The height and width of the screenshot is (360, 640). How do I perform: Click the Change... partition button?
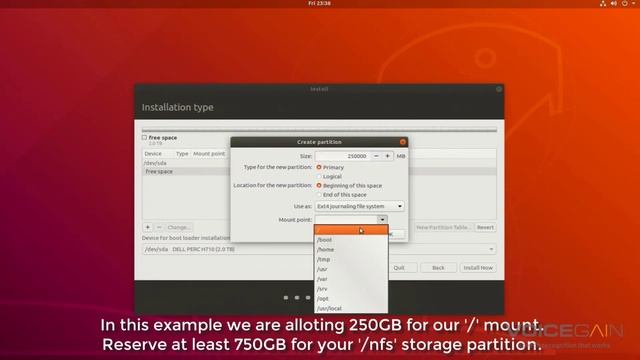click(x=179, y=227)
